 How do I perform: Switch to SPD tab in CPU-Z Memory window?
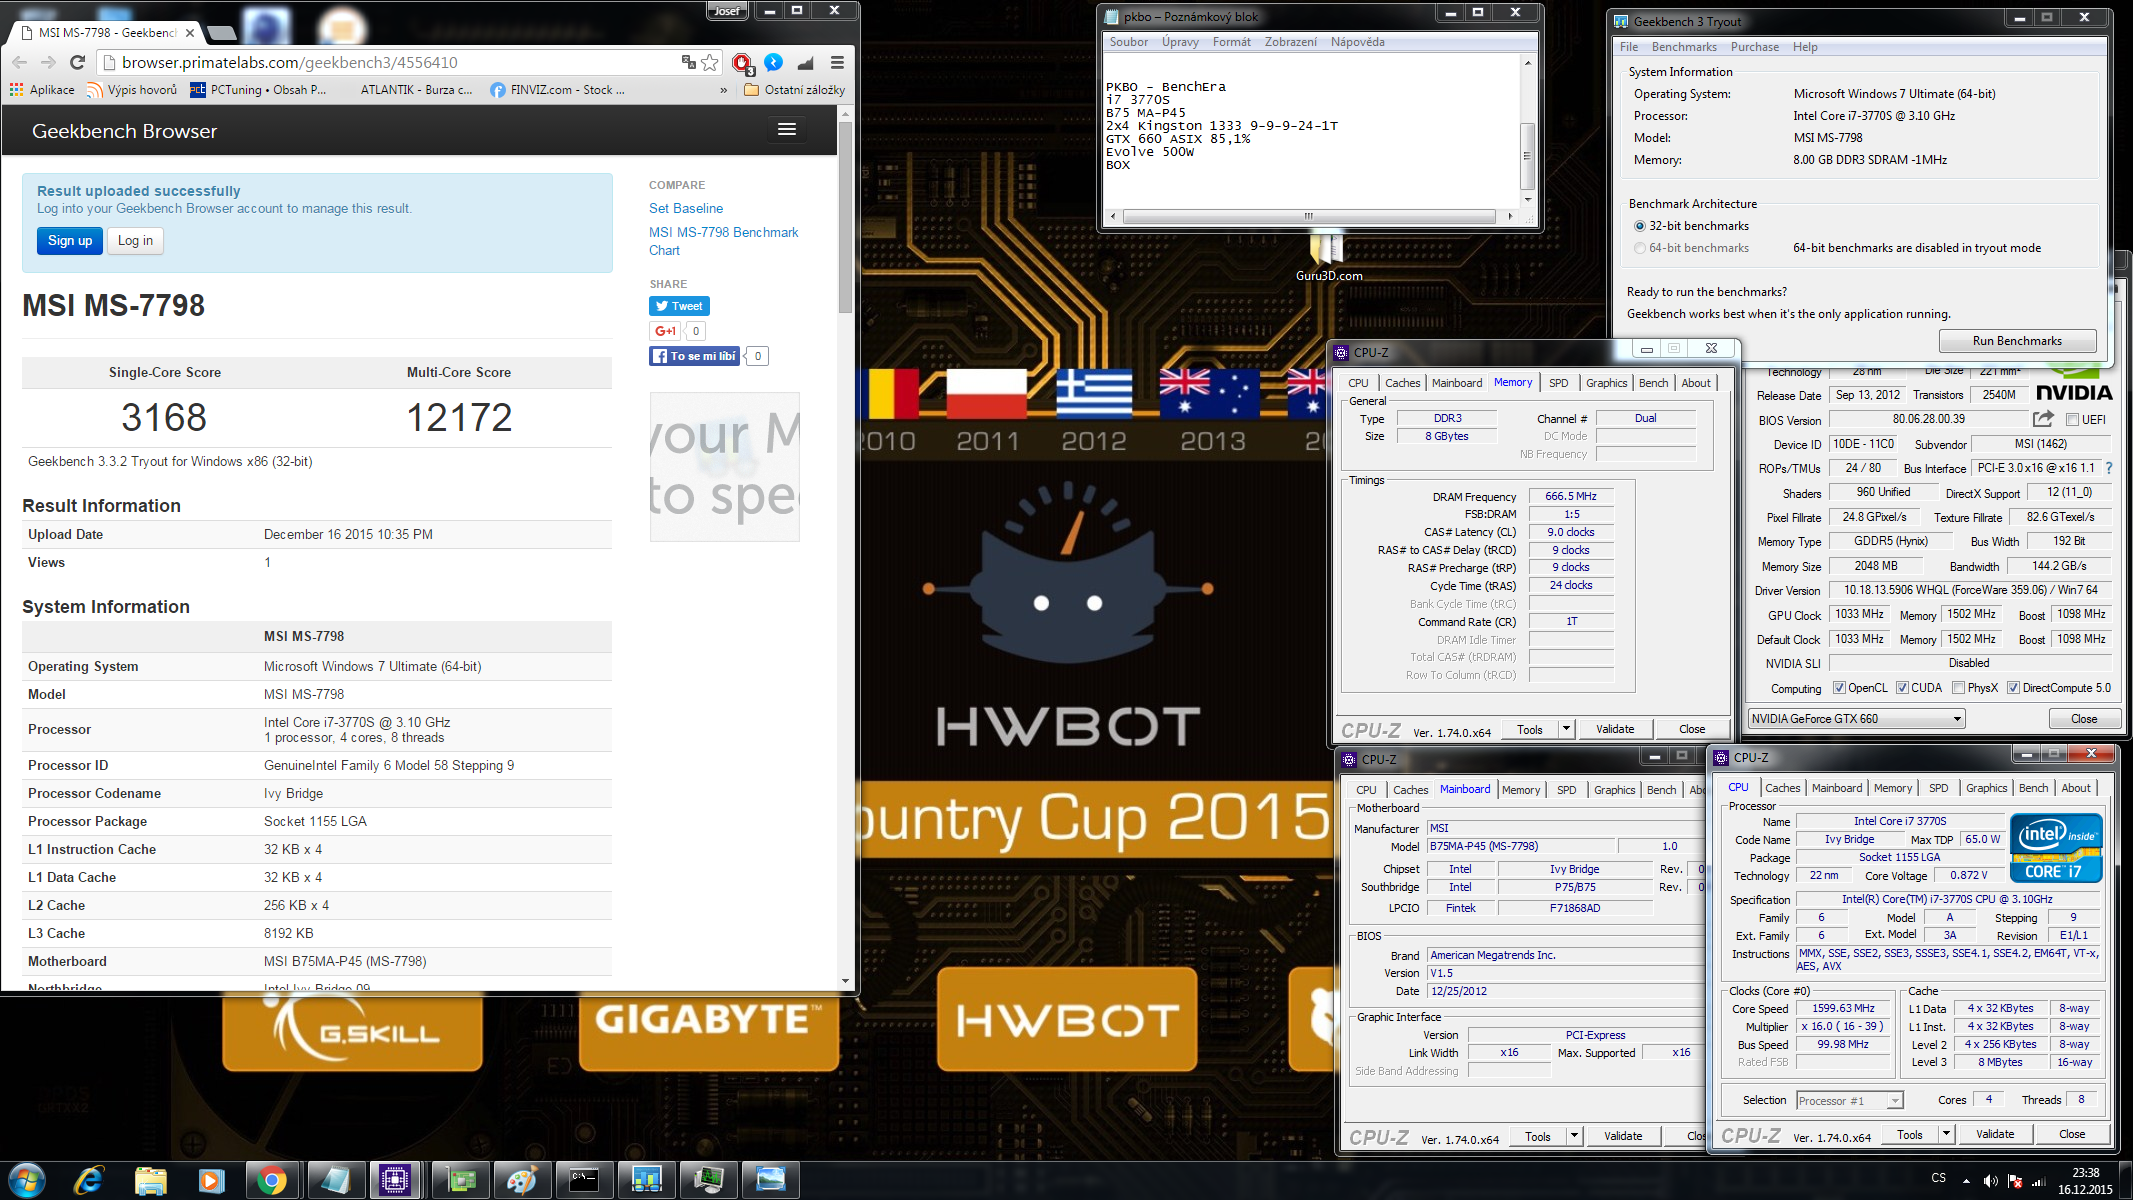(1558, 383)
